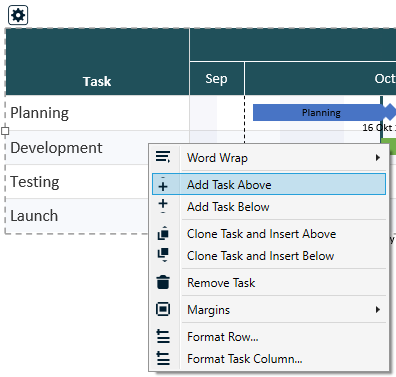Click the Sep month header
Viewport: 396px width, 377px height.
(217, 79)
